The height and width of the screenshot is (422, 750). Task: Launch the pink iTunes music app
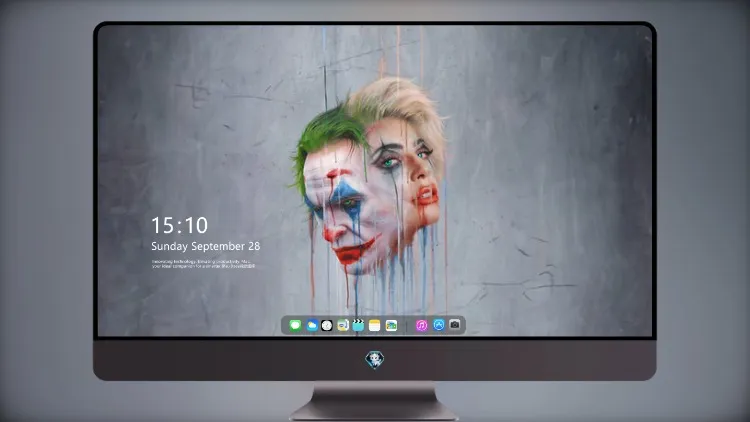point(421,325)
